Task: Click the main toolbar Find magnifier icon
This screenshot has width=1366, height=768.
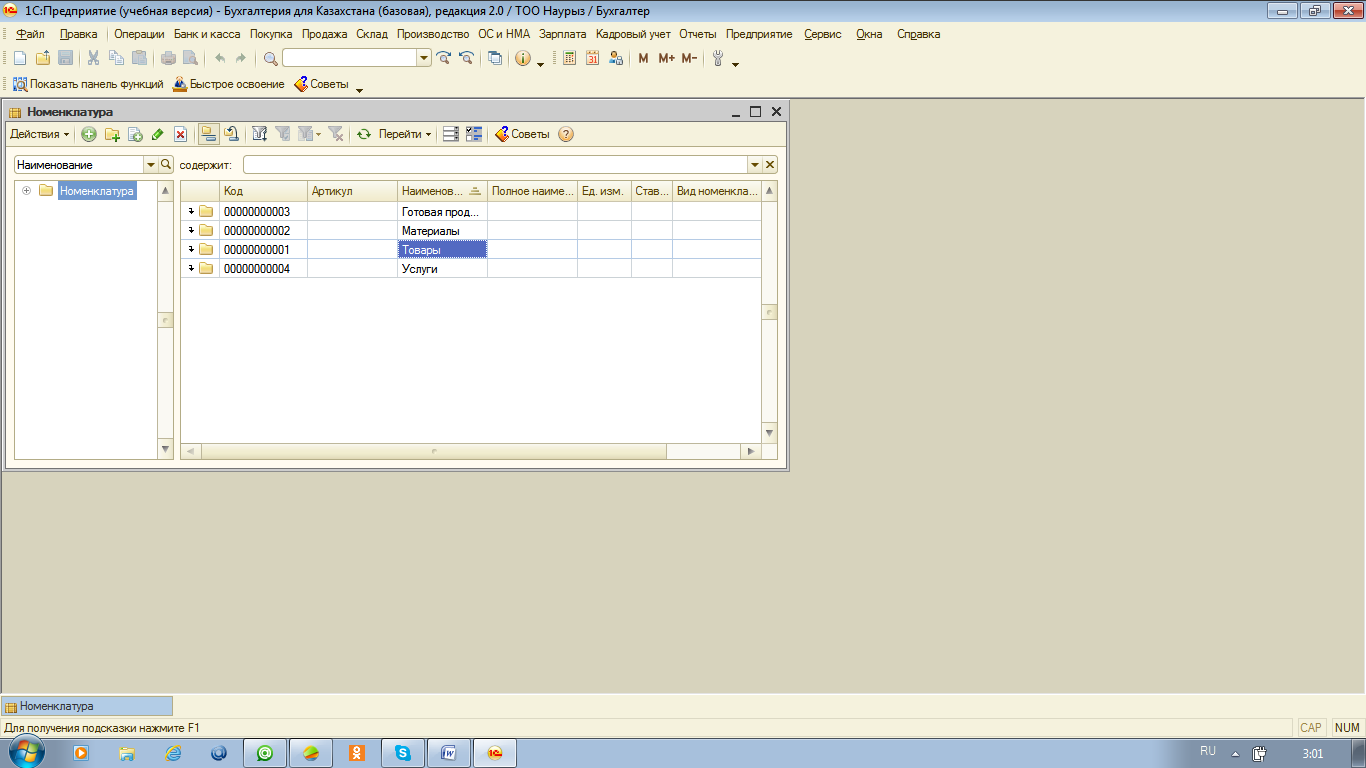Action: tap(270, 58)
